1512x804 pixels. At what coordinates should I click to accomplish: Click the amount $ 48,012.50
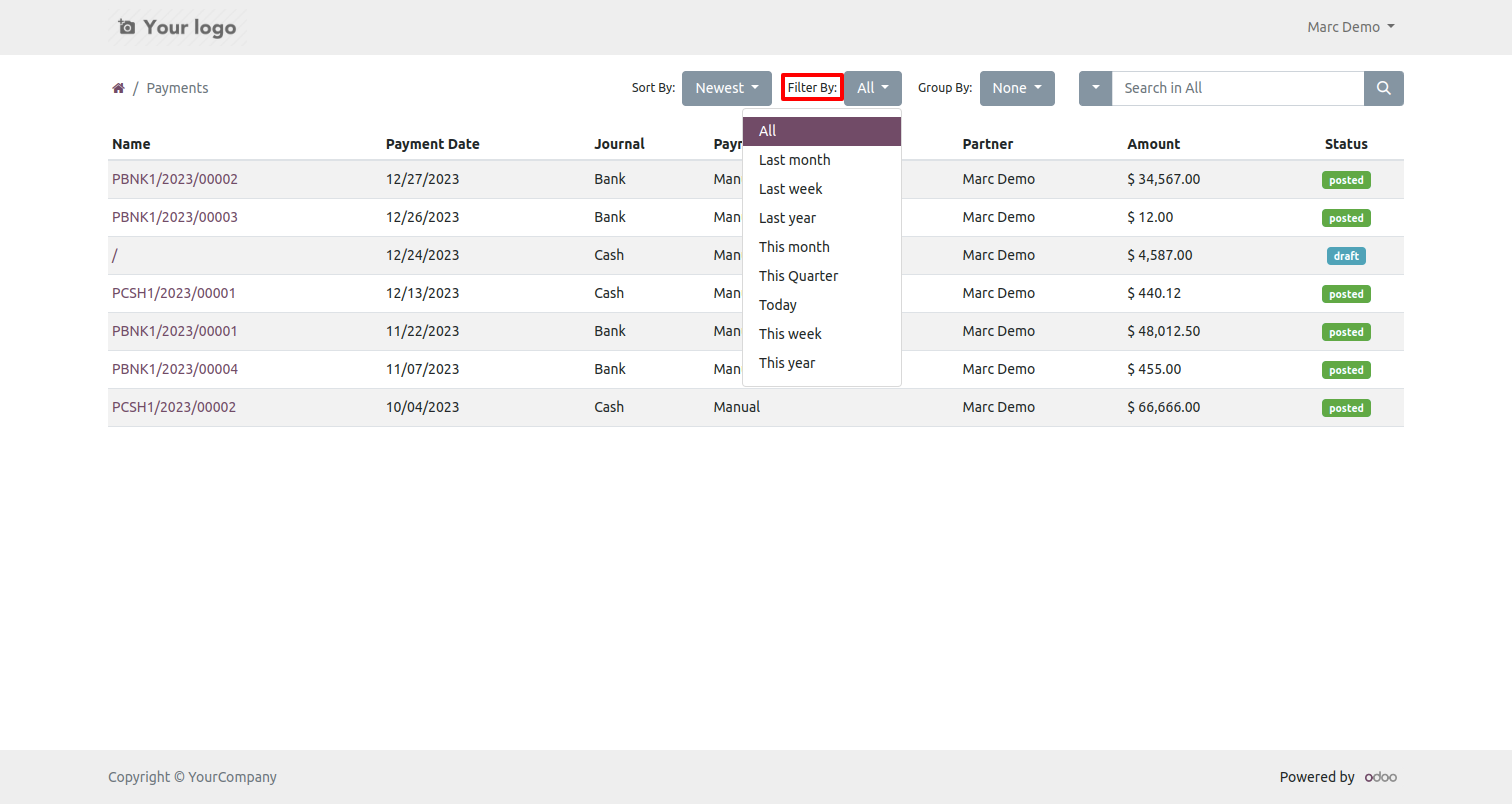[1164, 331]
